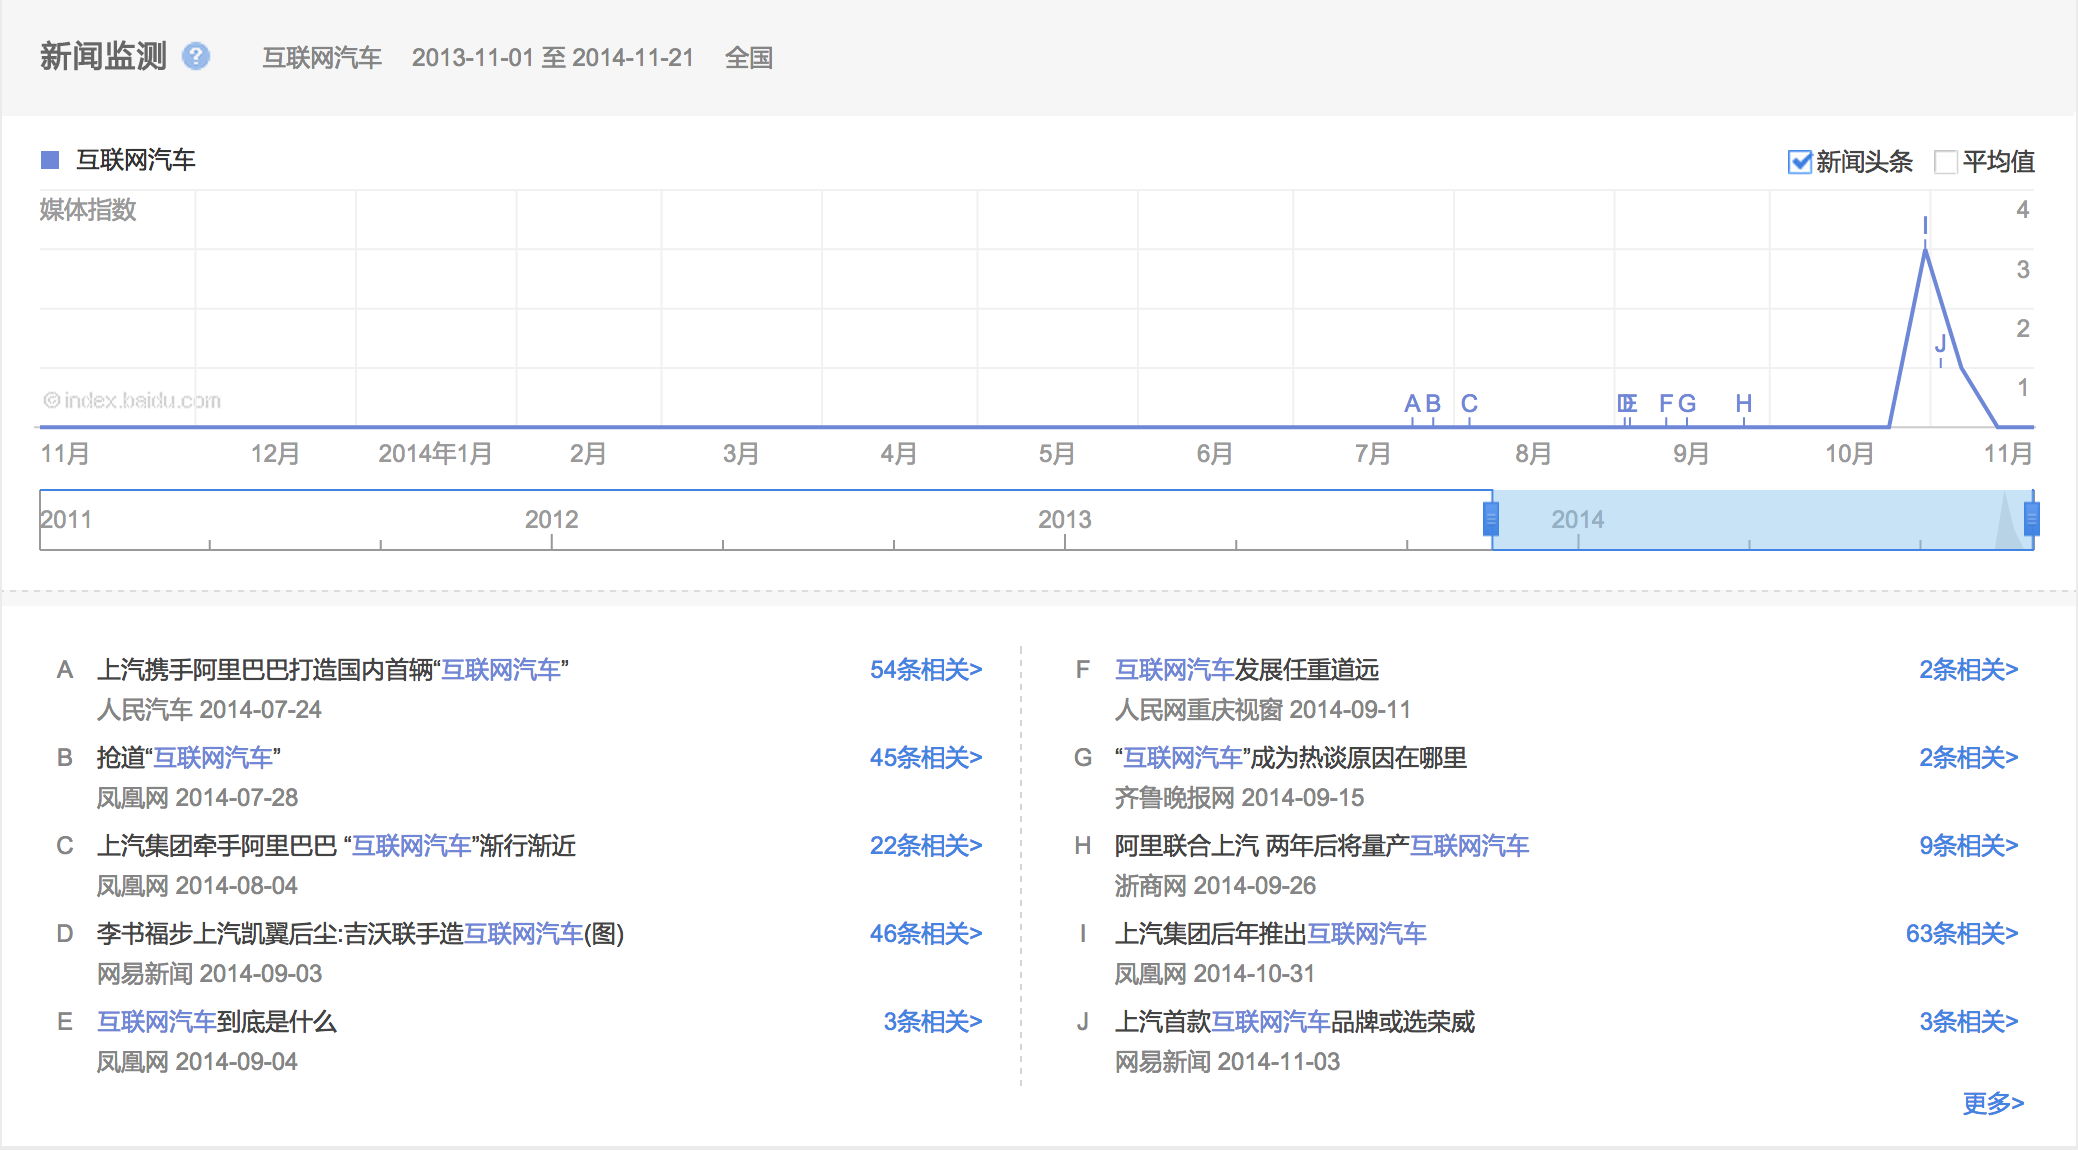Uncheck the 新闻头条 checkbox

[x=1799, y=162]
